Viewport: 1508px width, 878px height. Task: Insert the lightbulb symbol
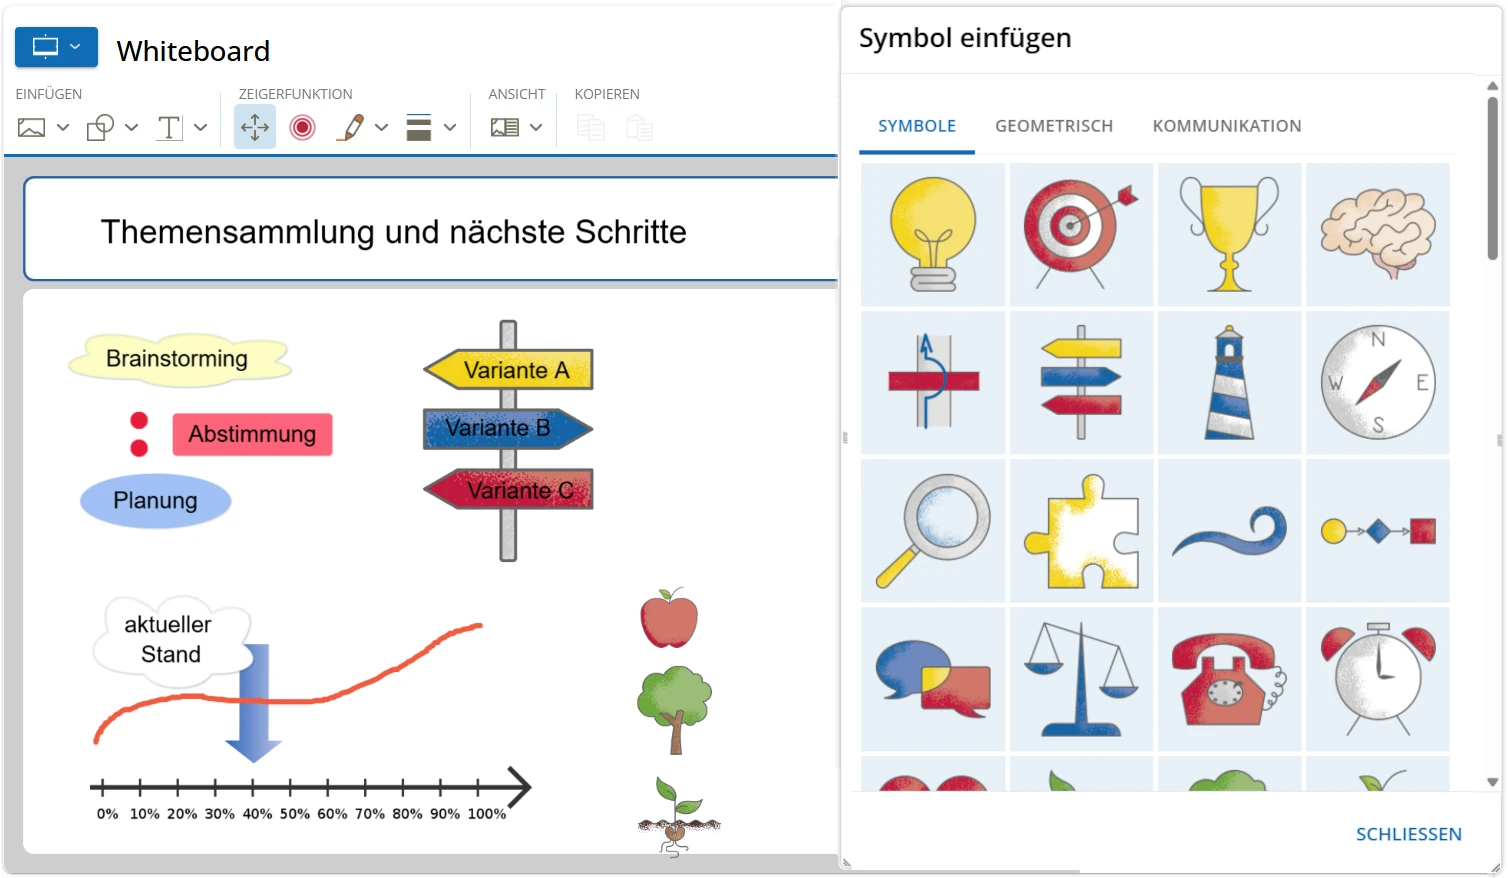(932, 233)
